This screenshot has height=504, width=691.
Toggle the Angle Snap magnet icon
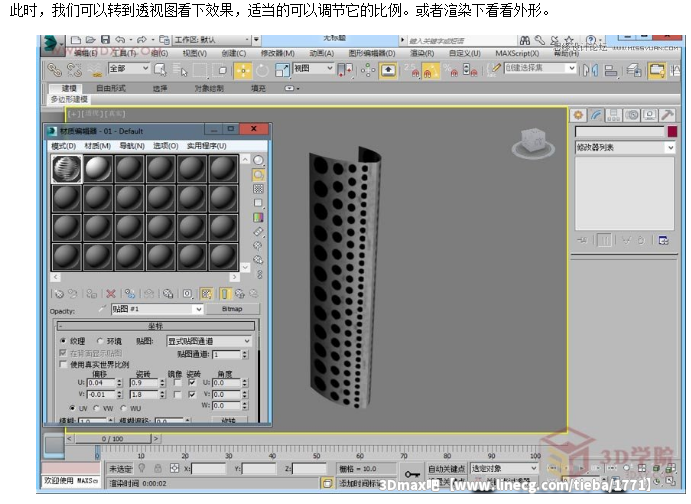(430, 70)
